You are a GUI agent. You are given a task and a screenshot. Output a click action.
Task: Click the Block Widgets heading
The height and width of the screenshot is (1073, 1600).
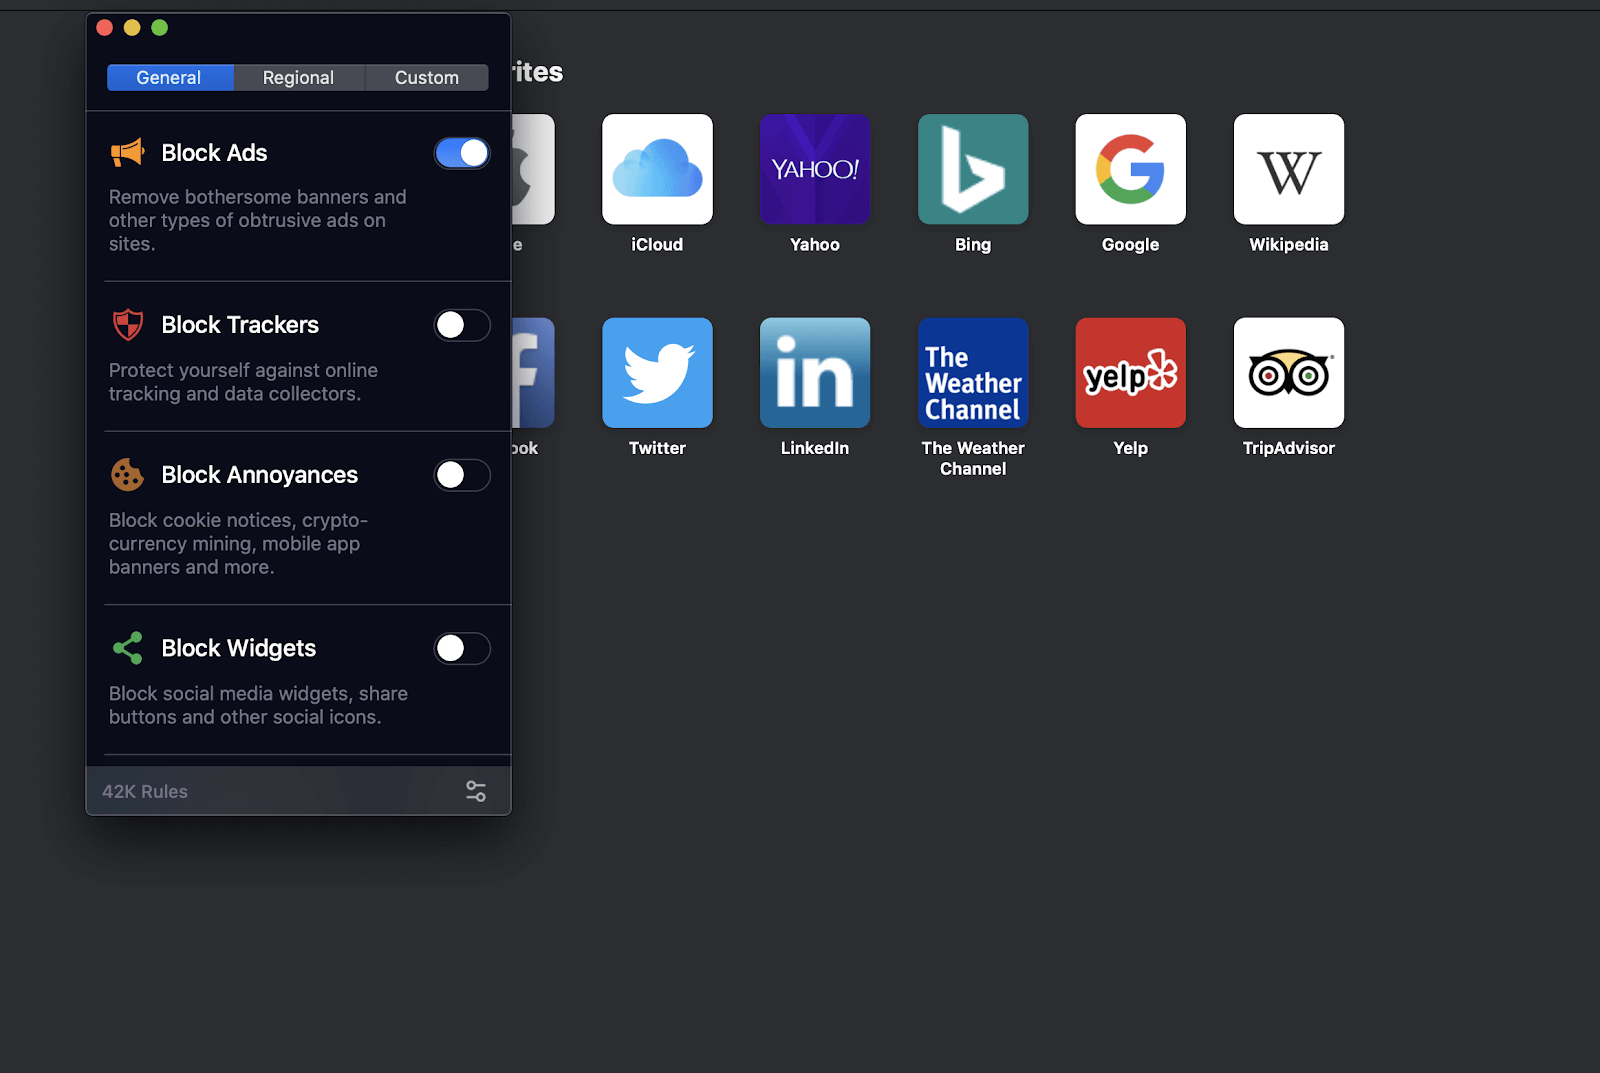coord(238,648)
